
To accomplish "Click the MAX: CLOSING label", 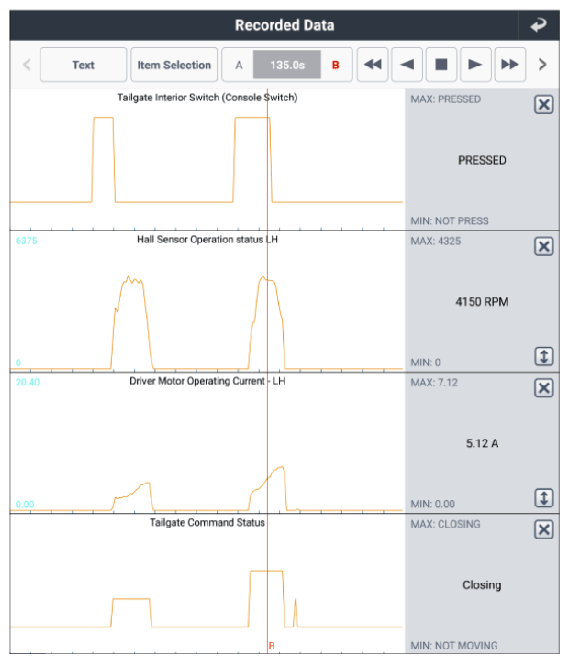I will click(445, 524).
